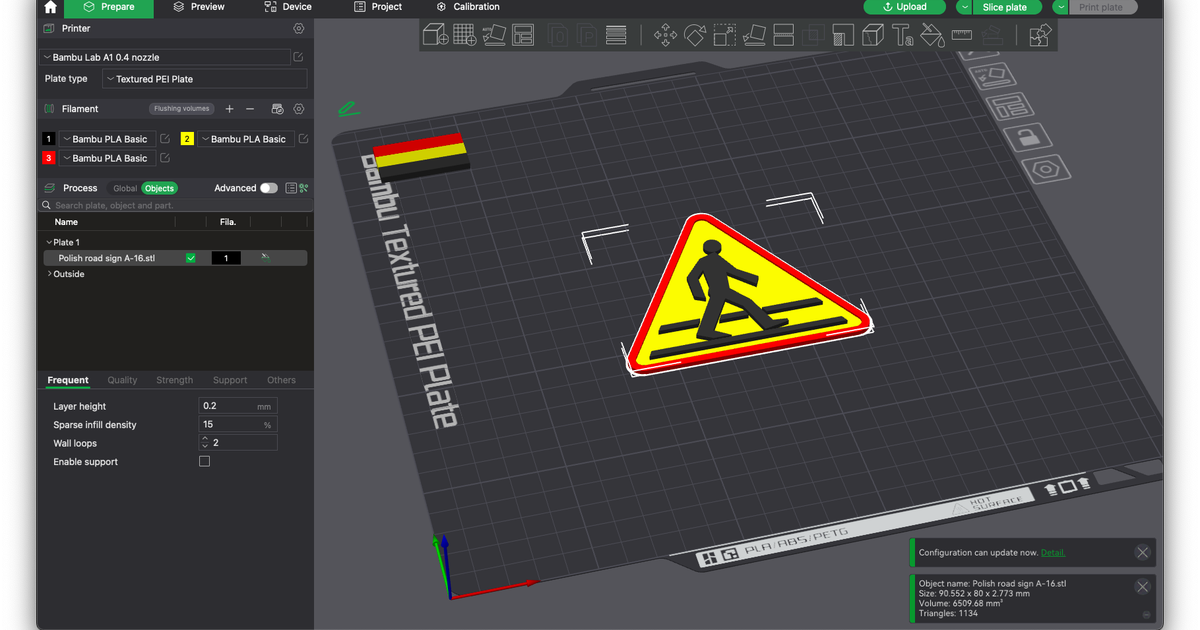Viewport: 1200px width, 630px height.
Task: Select the Move tool in the toolbar
Action: tap(666, 34)
